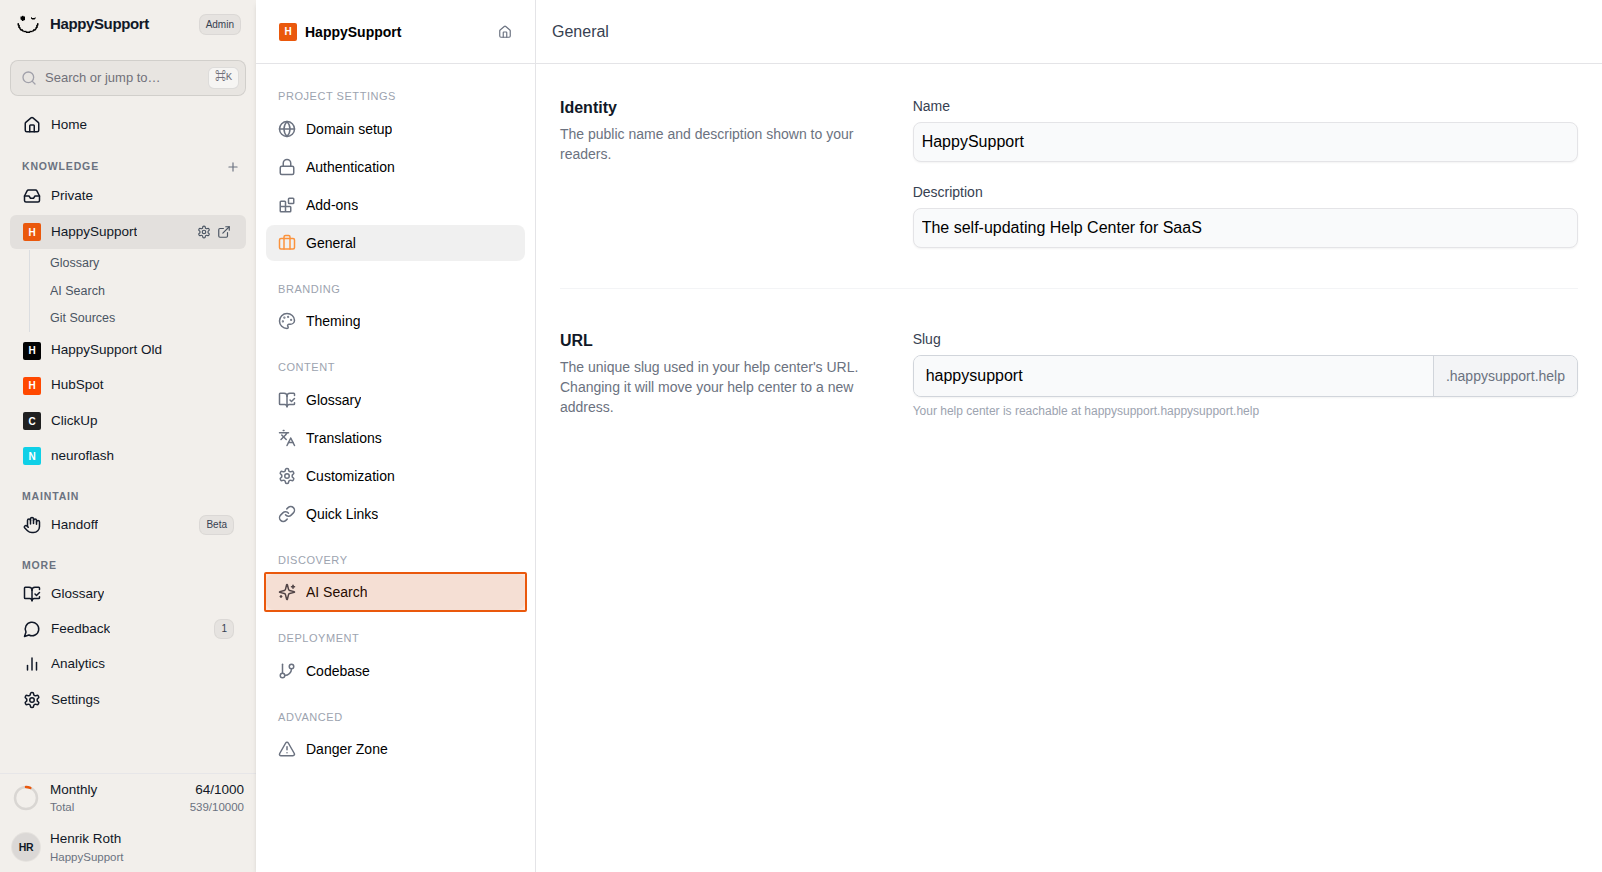The height and width of the screenshot is (872, 1602).
Task: Click the plus icon beside the Knowledge heading
Action: (x=233, y=167)
